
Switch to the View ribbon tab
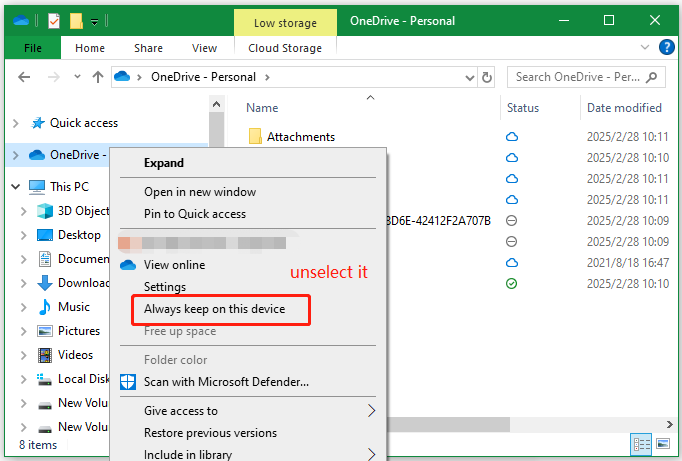click(204, 48)
